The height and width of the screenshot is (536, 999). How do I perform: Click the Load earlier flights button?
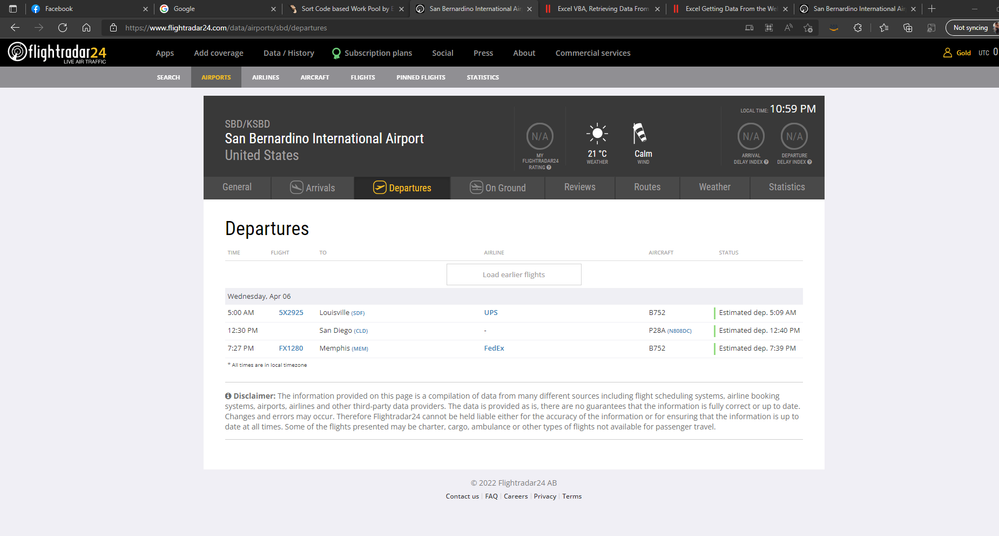514,275
